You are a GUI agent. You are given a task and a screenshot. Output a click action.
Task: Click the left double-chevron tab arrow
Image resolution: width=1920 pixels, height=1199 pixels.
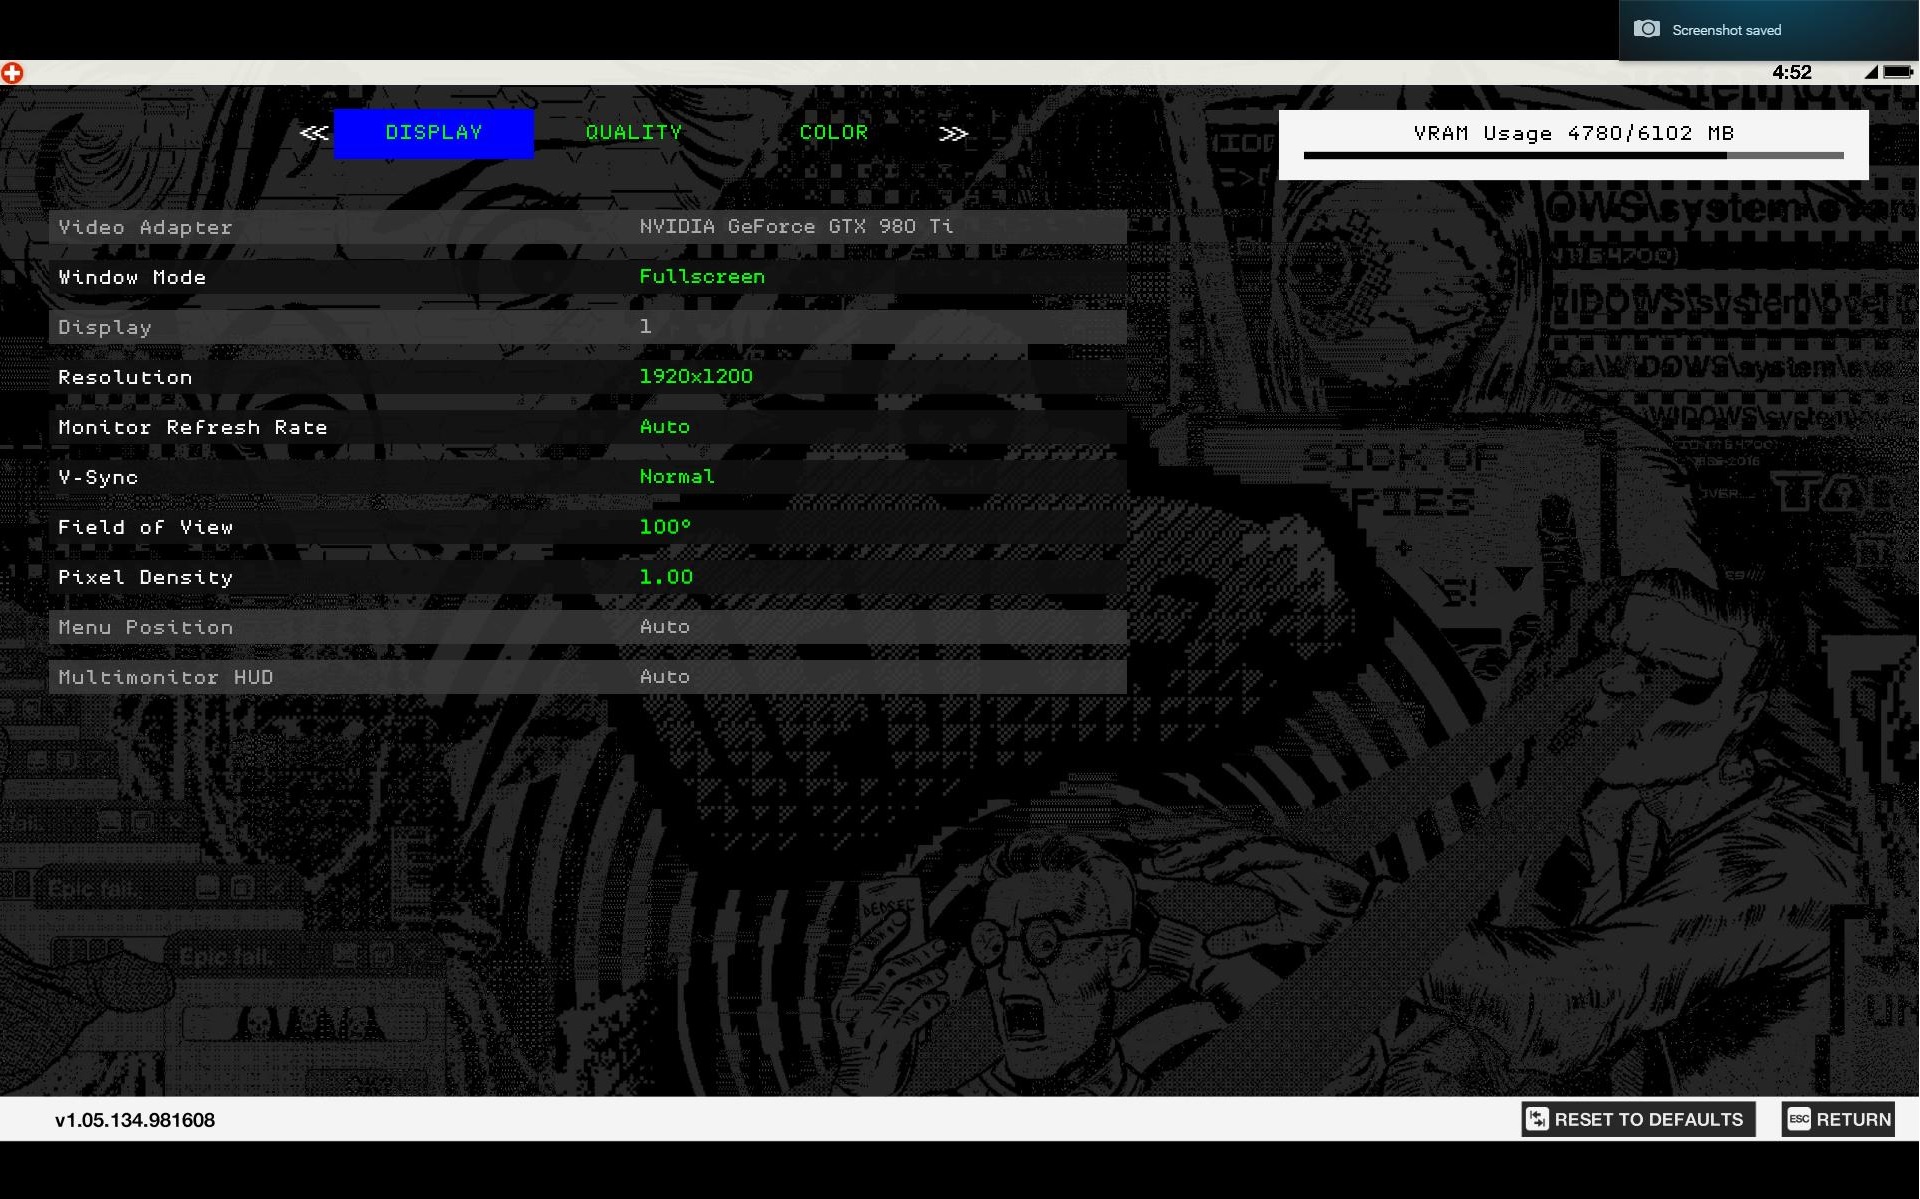313,133
